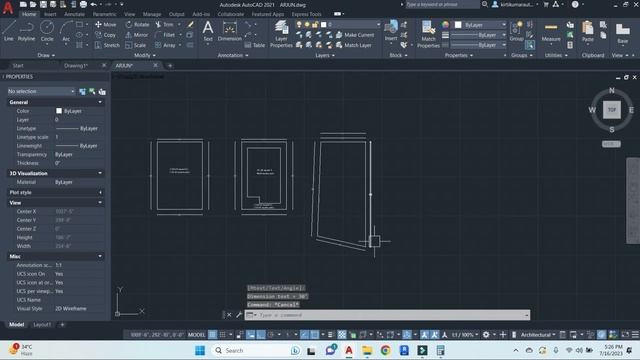Collapse the Misc properties section

click(100, 256)
